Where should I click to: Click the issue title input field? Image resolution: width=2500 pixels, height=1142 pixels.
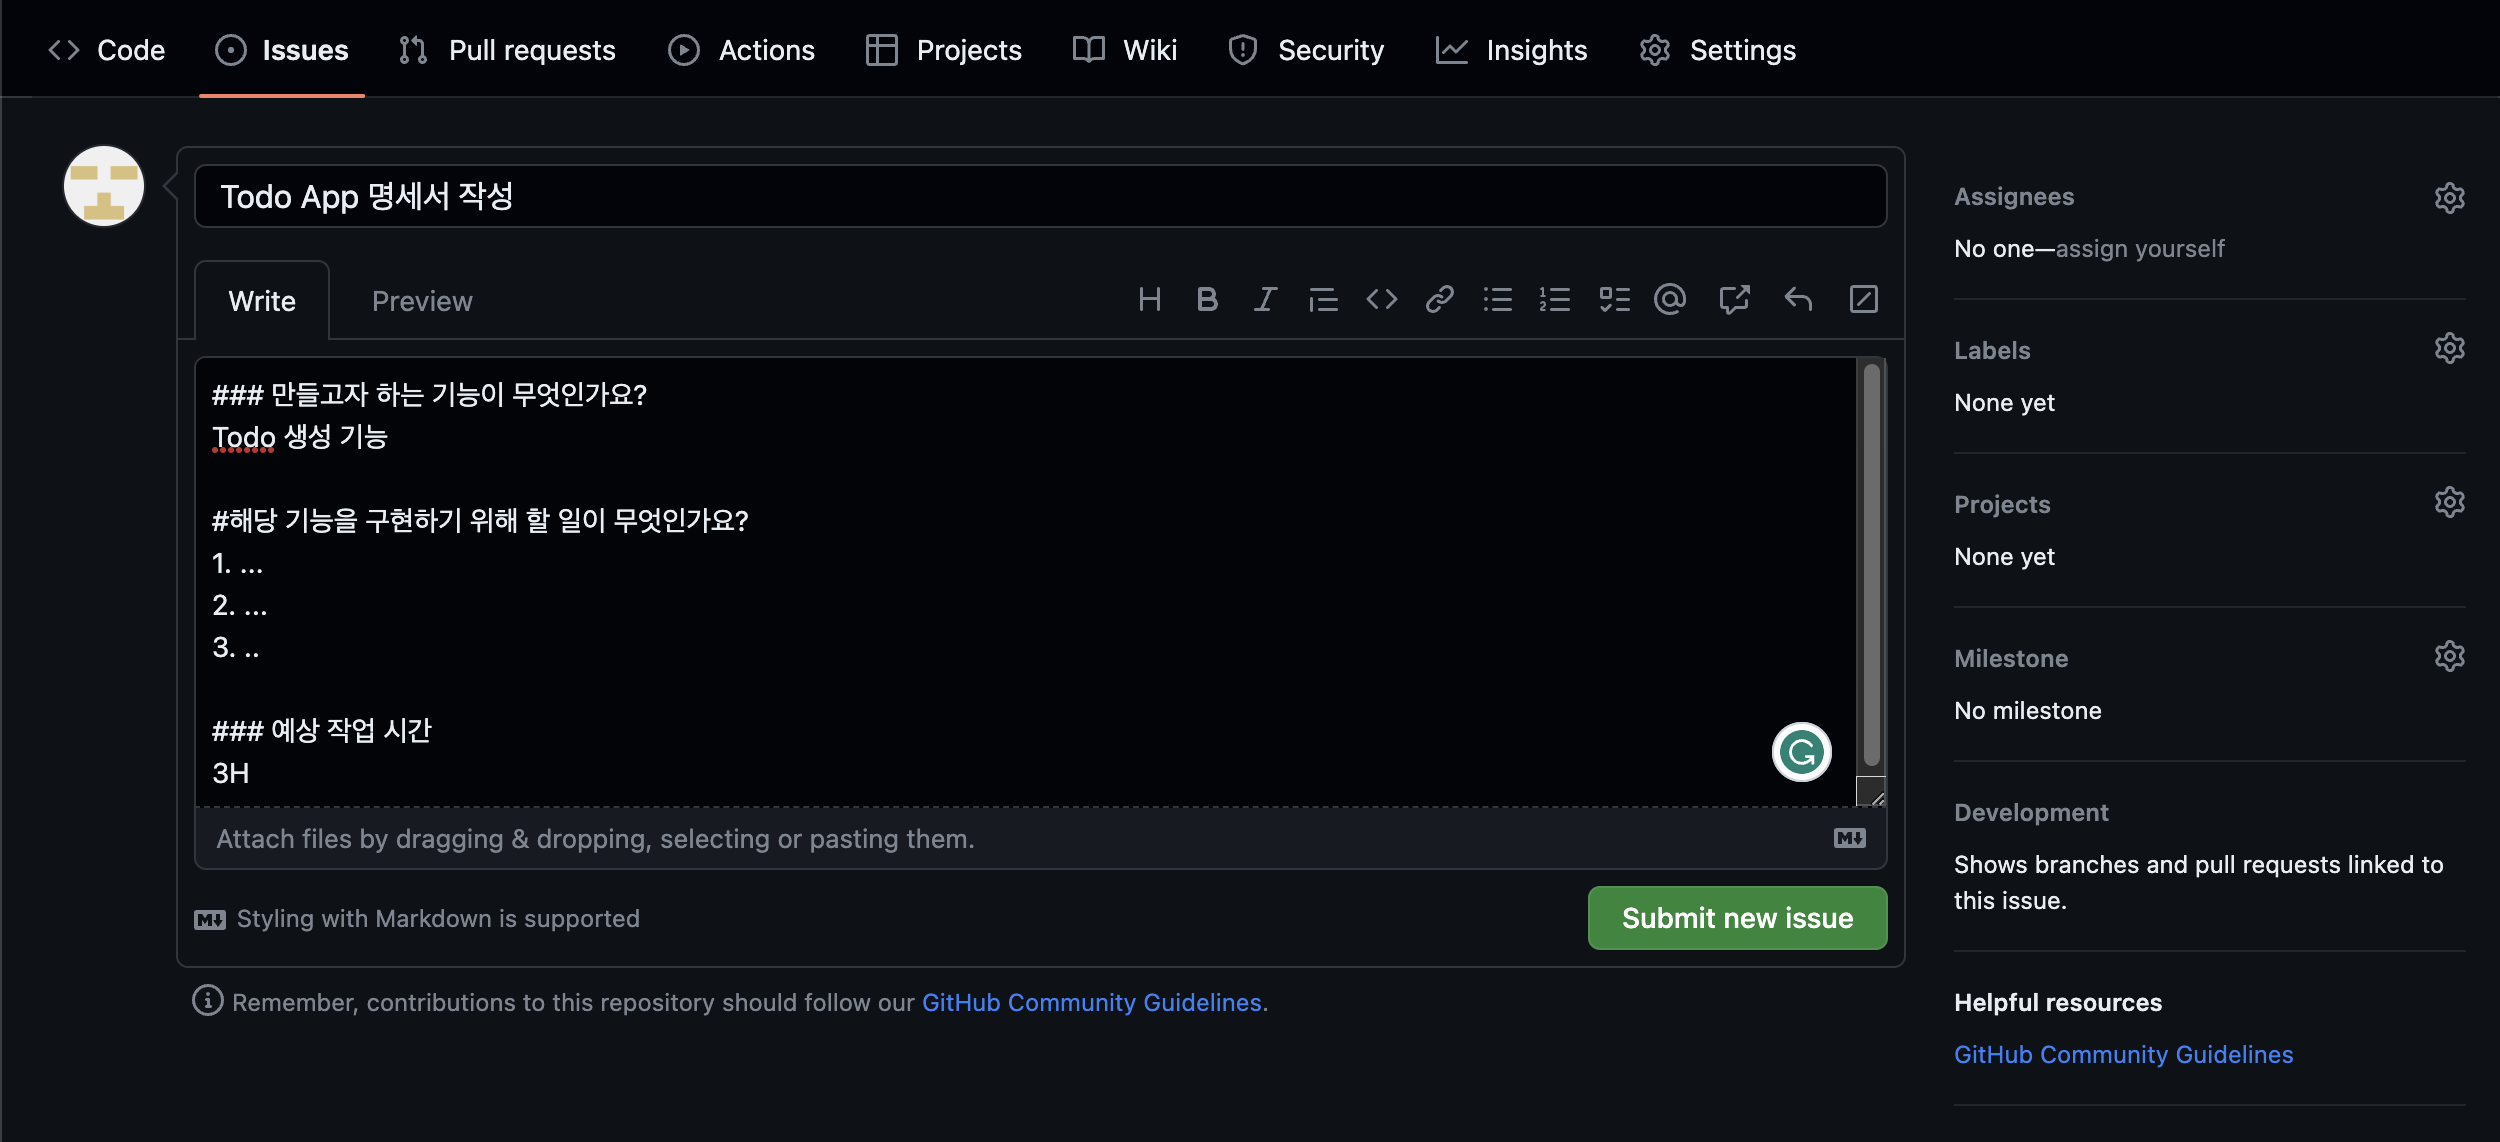(1040, 196)
